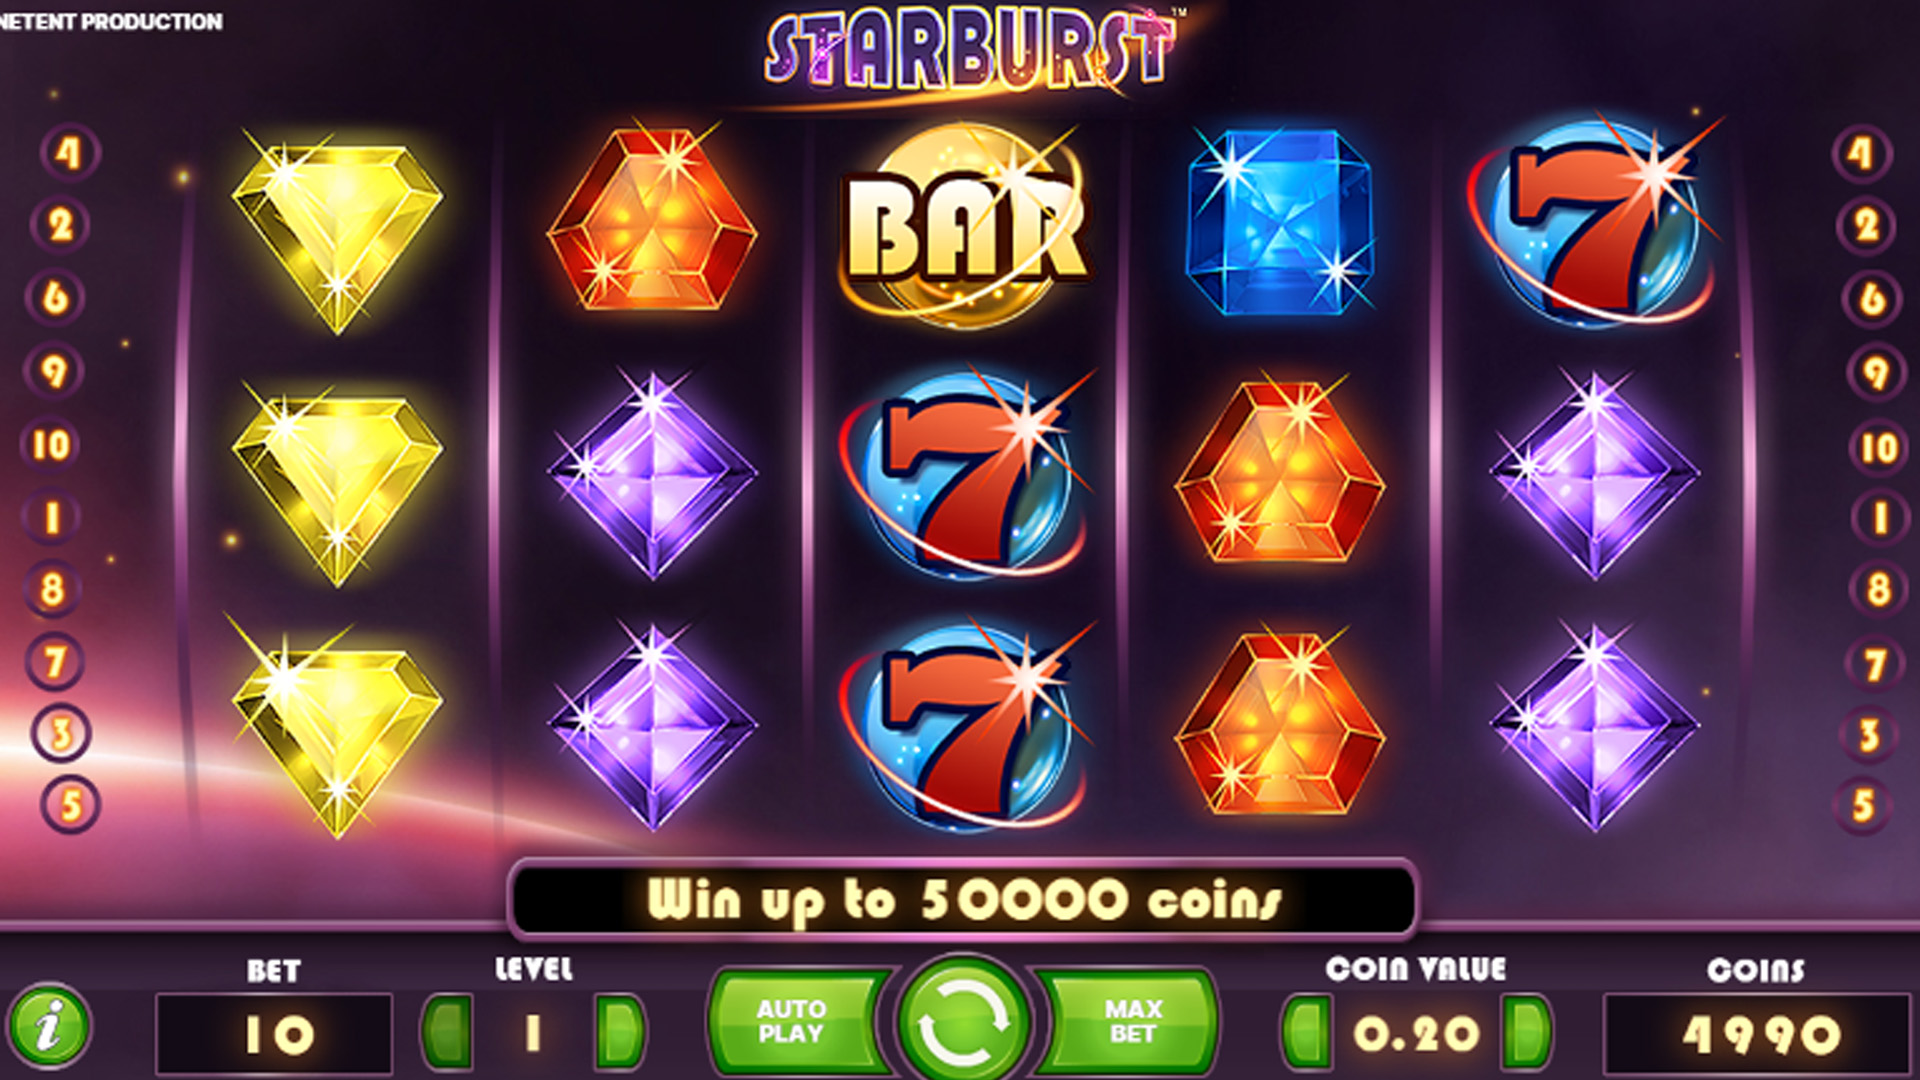Viewport: 1920px width, 1080px height.
Task: Open the green info paytable button
Action: point(48,1026)
